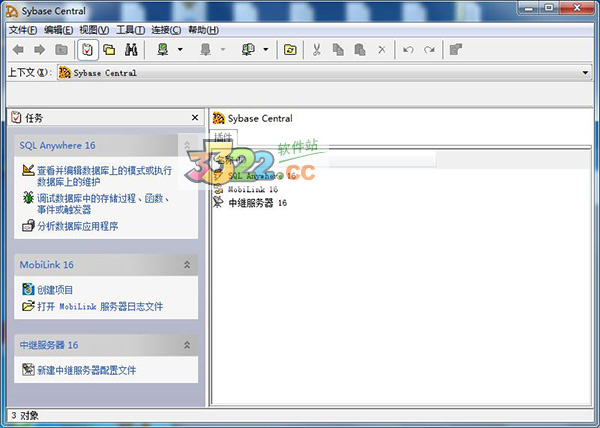Open the Connect icon dropdown arrow
600x428 pixels.
[180, 50]
